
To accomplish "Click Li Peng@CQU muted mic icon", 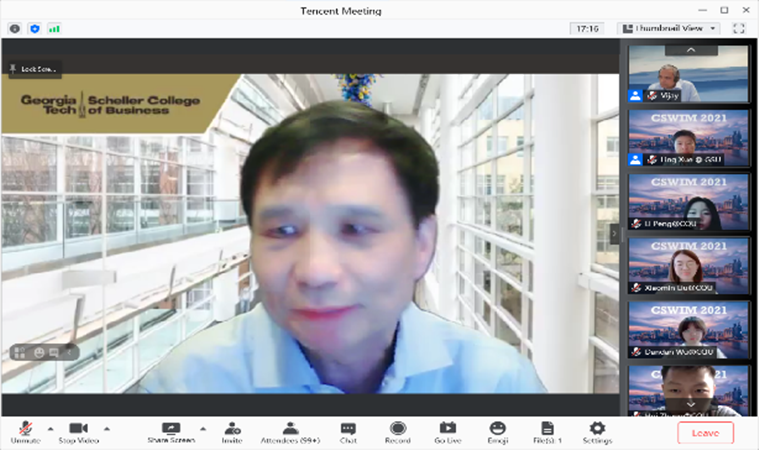I will (x=637, y=224).
